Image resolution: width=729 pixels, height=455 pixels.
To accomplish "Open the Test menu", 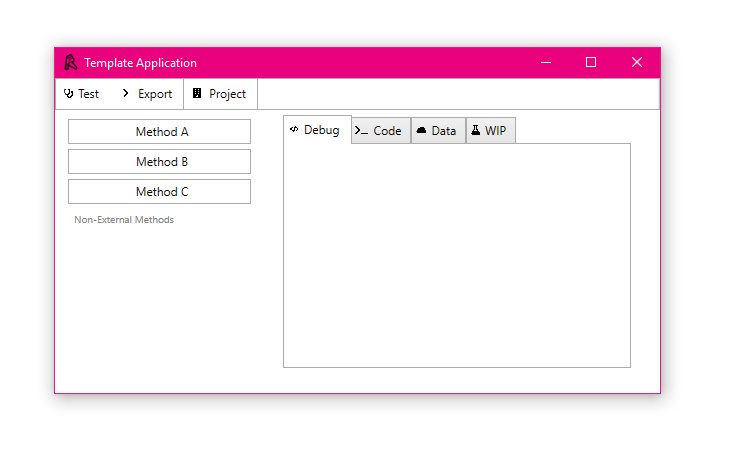I will coord(82,94).
